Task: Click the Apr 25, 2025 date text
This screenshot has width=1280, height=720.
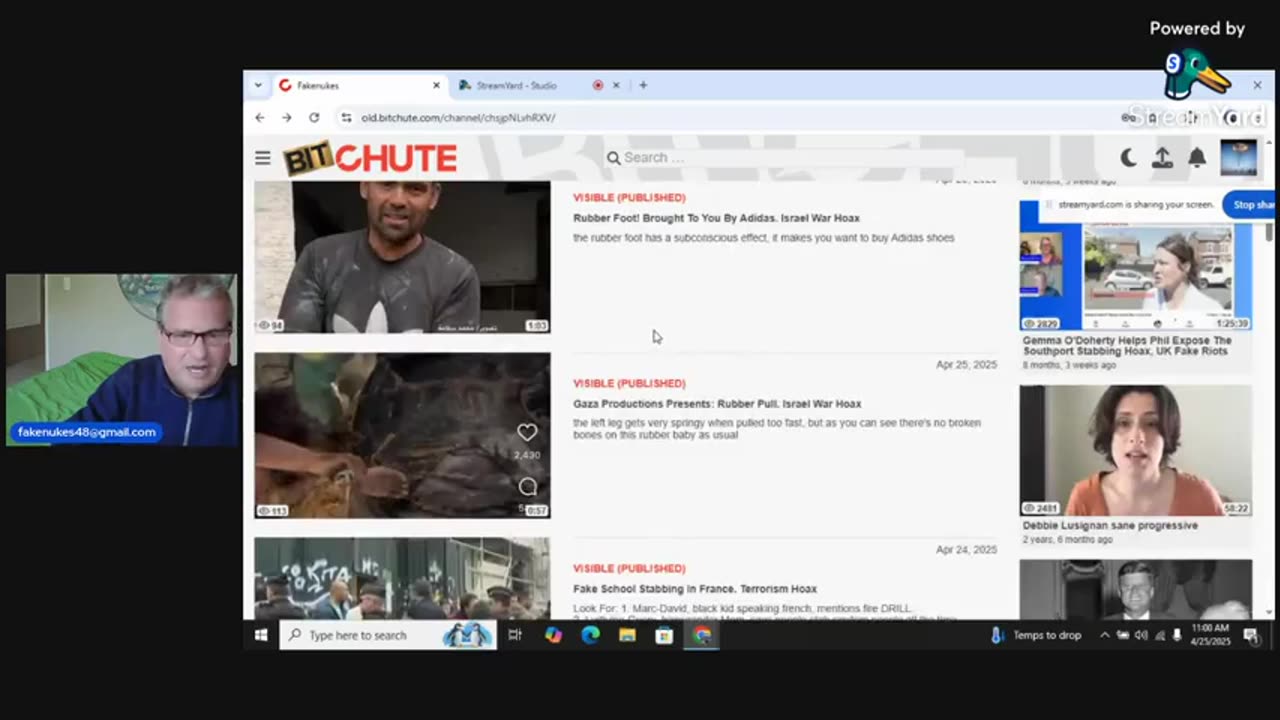Action: 966,365
